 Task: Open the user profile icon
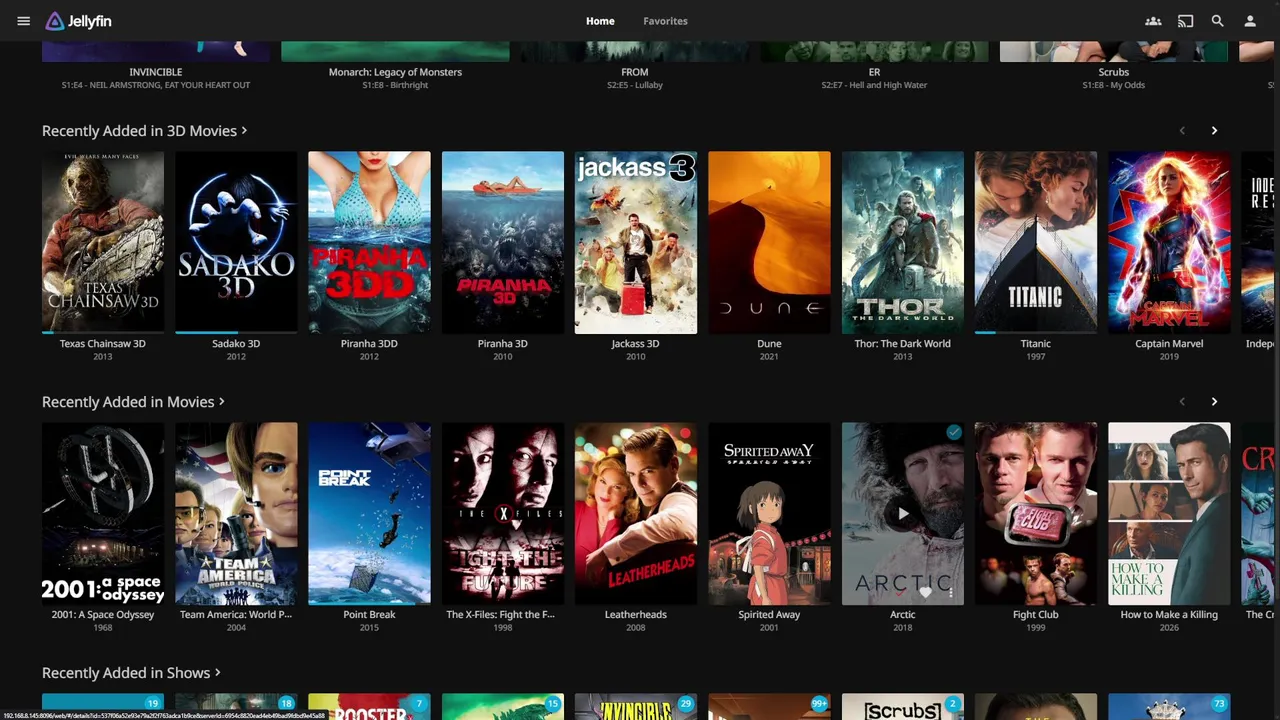(1249, 21)
